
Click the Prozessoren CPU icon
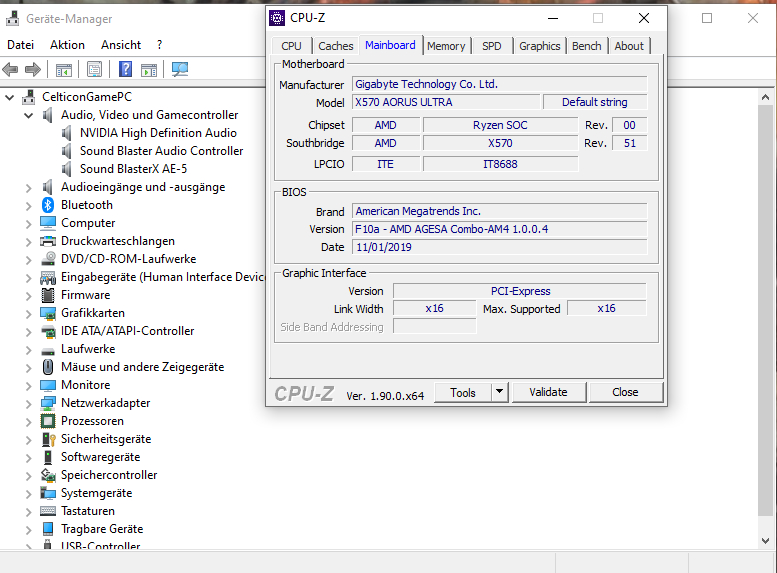48,421
